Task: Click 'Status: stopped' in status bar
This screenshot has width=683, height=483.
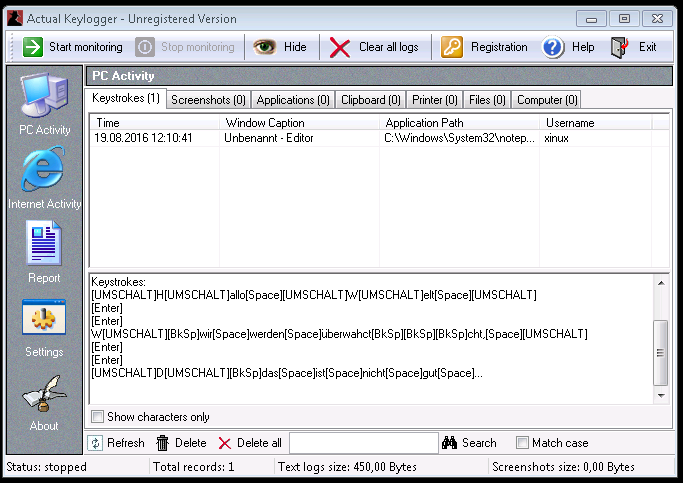Action: tap(47, 467)
